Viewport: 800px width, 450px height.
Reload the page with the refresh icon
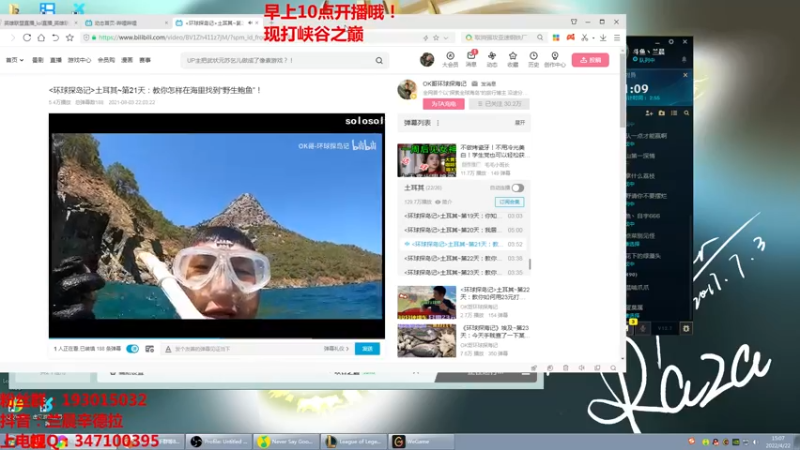pos(27,37)
